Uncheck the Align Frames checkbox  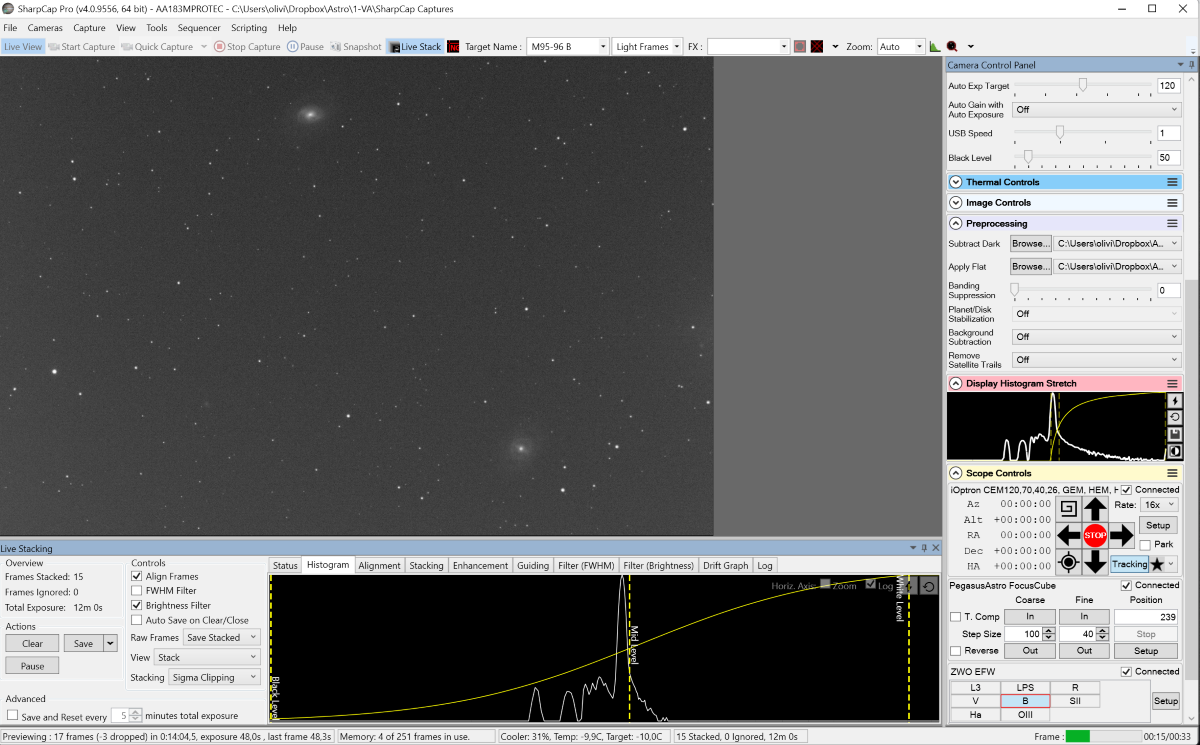[x=137, y=576]
